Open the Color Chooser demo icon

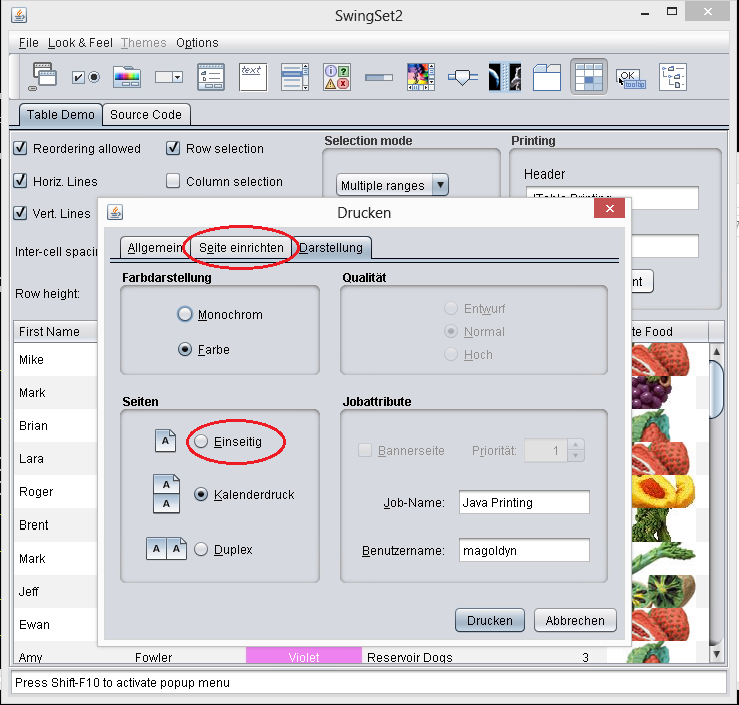tap(127, 76)
